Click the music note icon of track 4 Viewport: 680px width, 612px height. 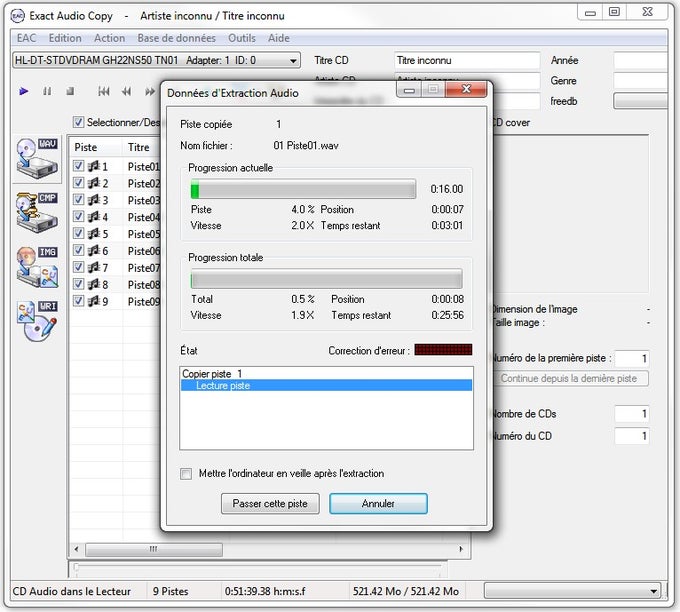93,217
